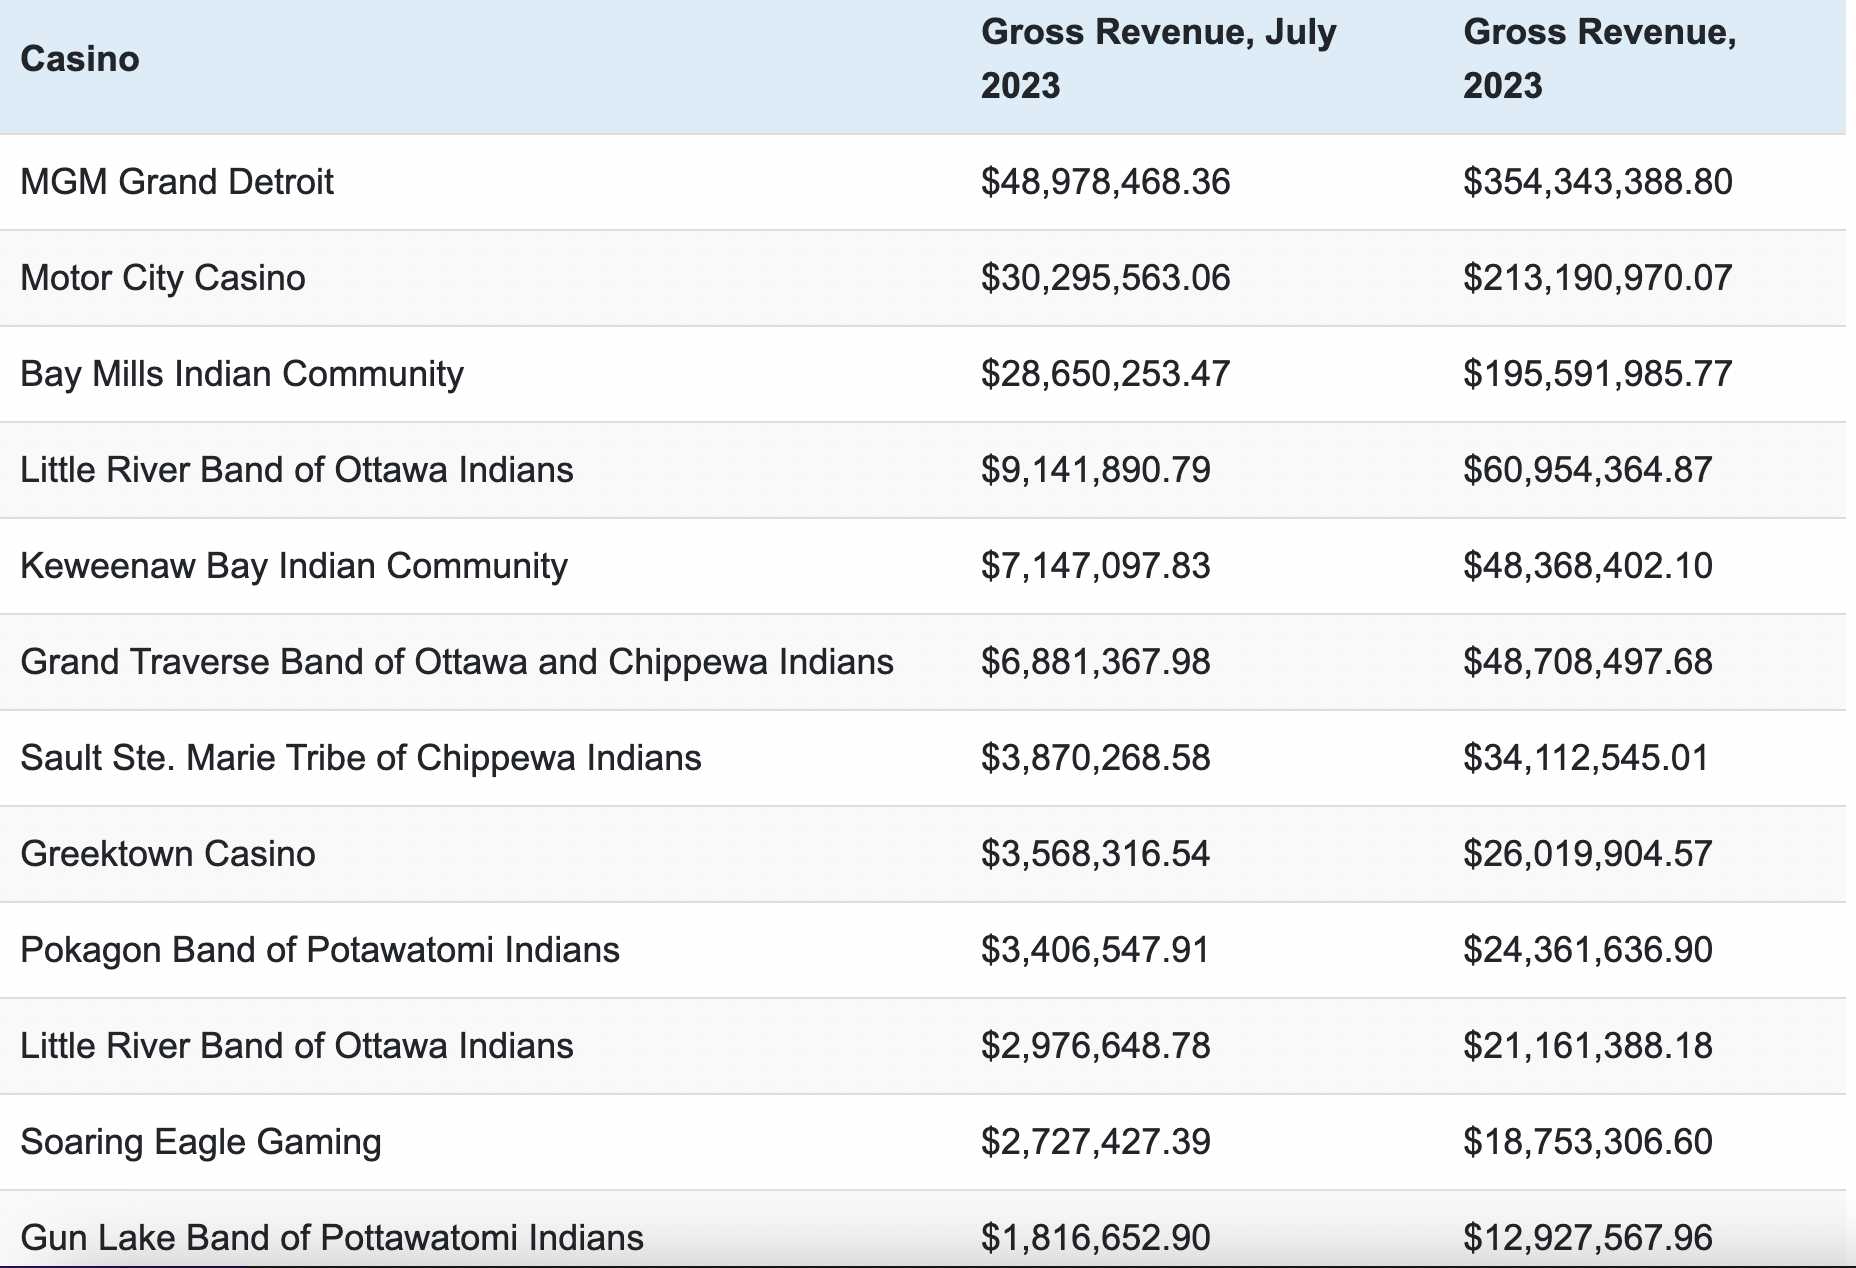
Task: Click the Gross Revenue, July 2023 header
Action: point(1159,58)
